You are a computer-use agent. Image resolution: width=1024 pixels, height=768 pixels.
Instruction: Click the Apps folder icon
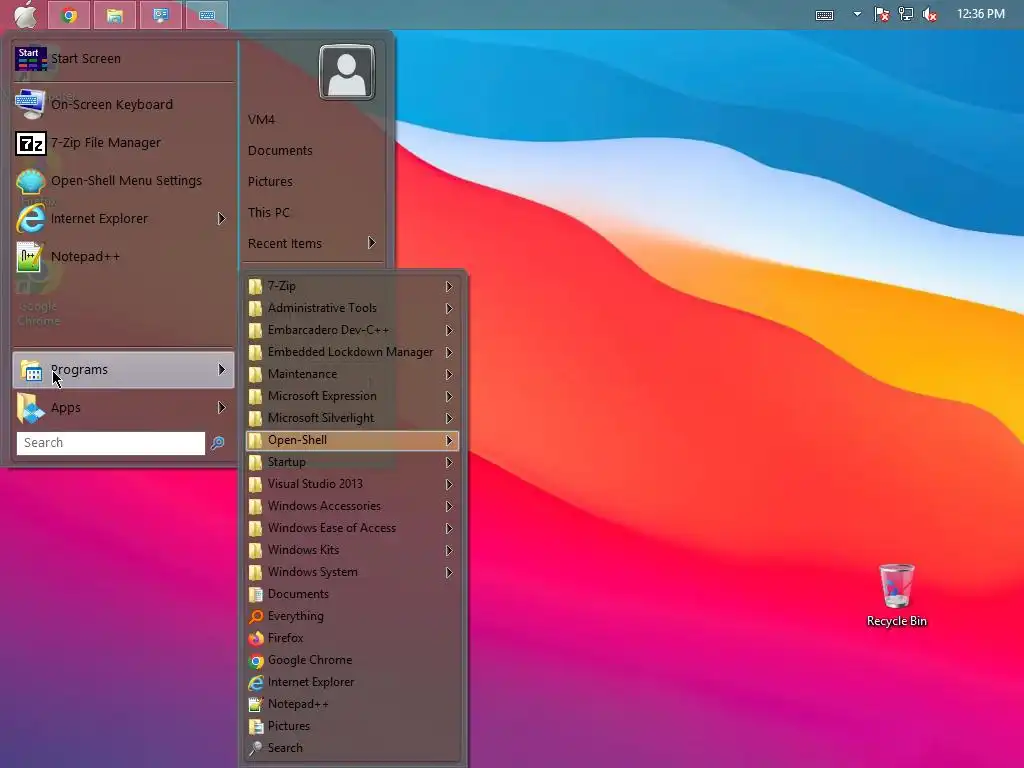(x=31, y=408)
